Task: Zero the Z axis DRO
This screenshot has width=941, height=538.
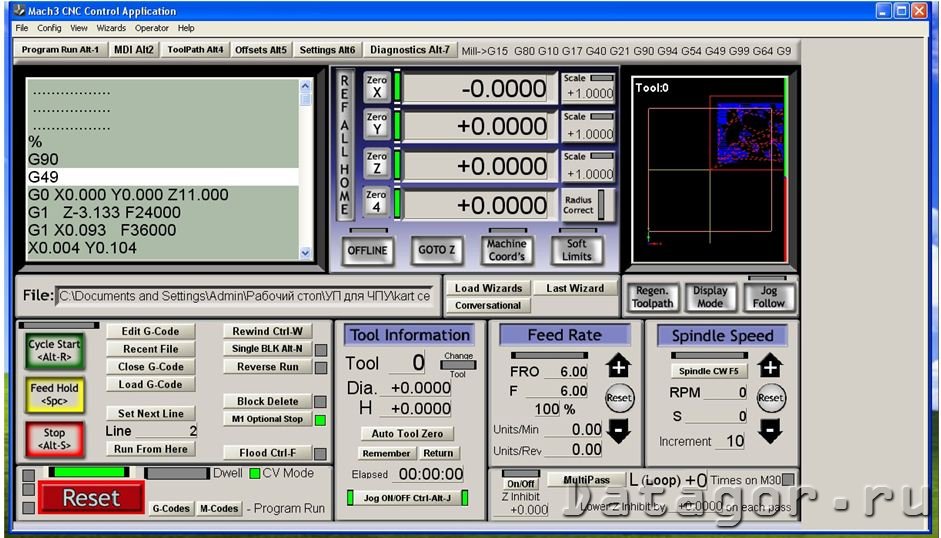Action: pos(377,163)
